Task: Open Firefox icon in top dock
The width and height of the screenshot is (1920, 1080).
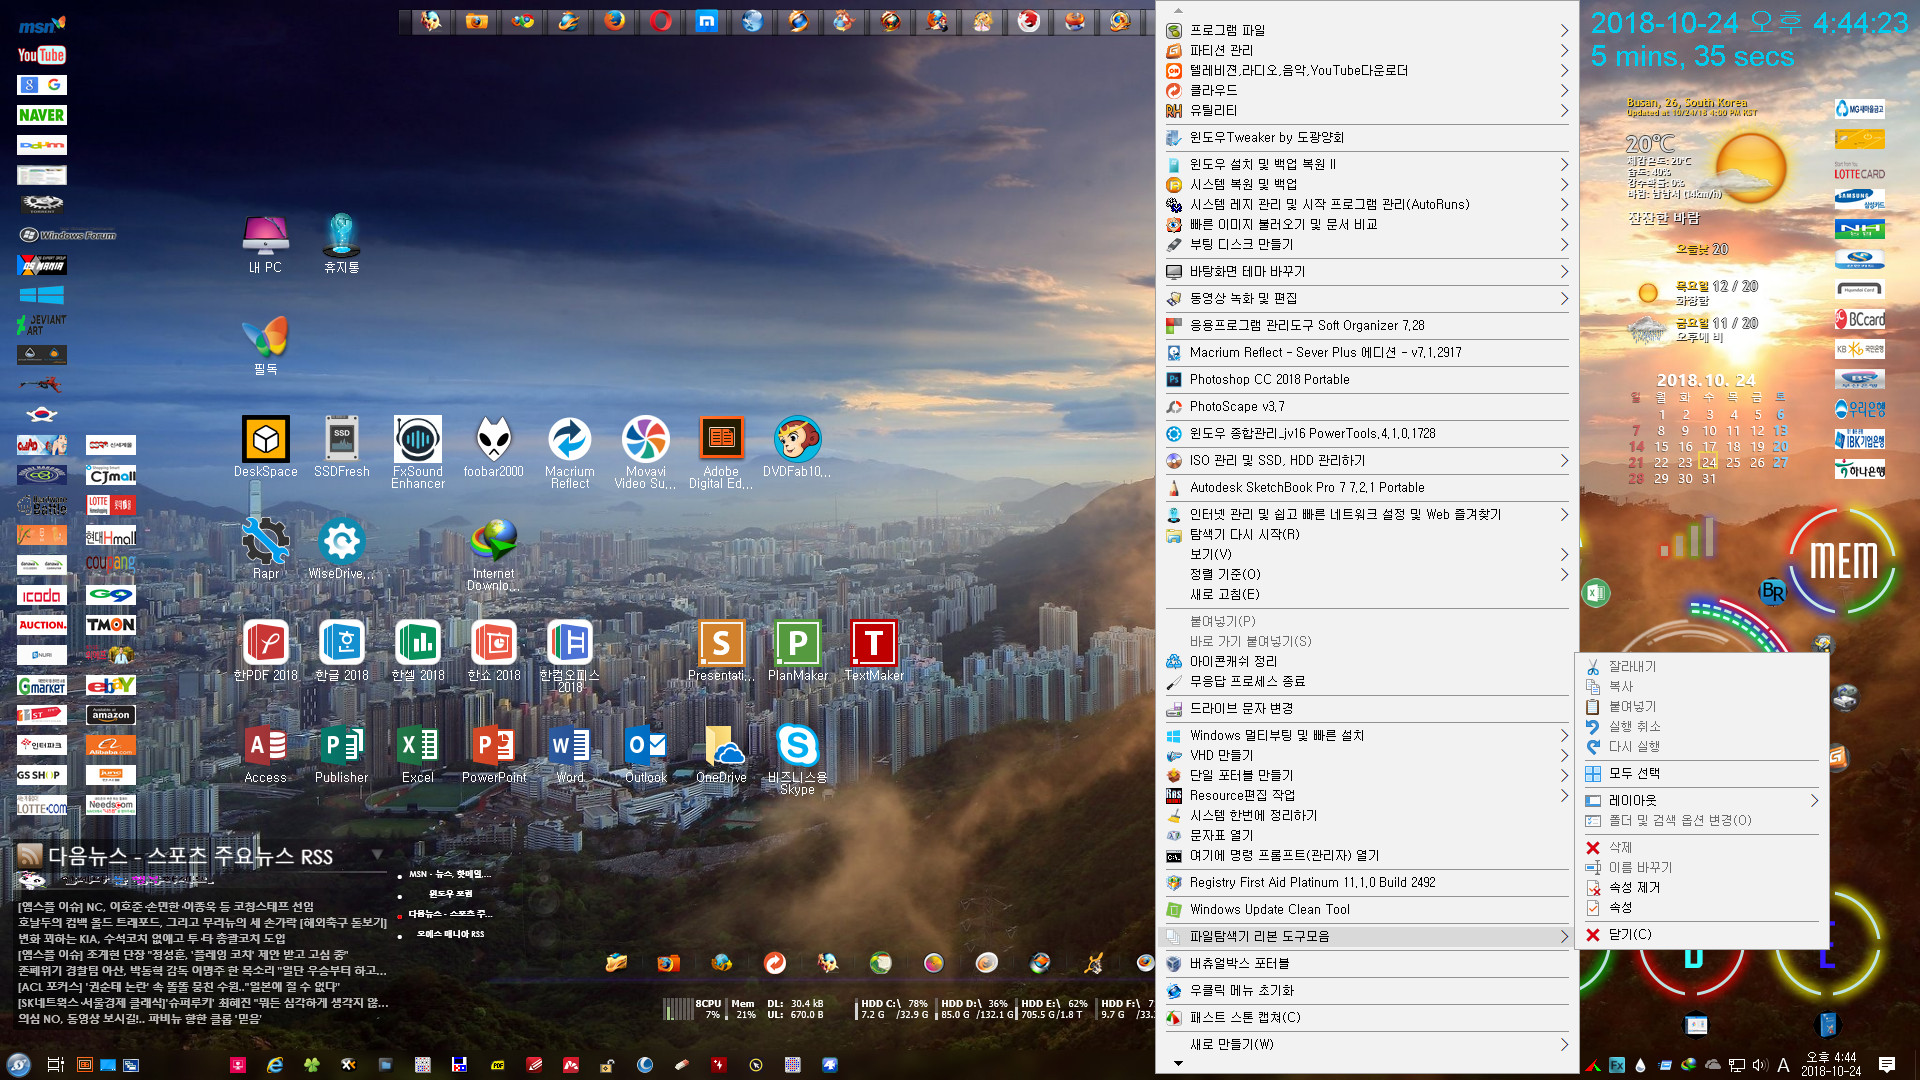Action: click(x=614, y=20)
